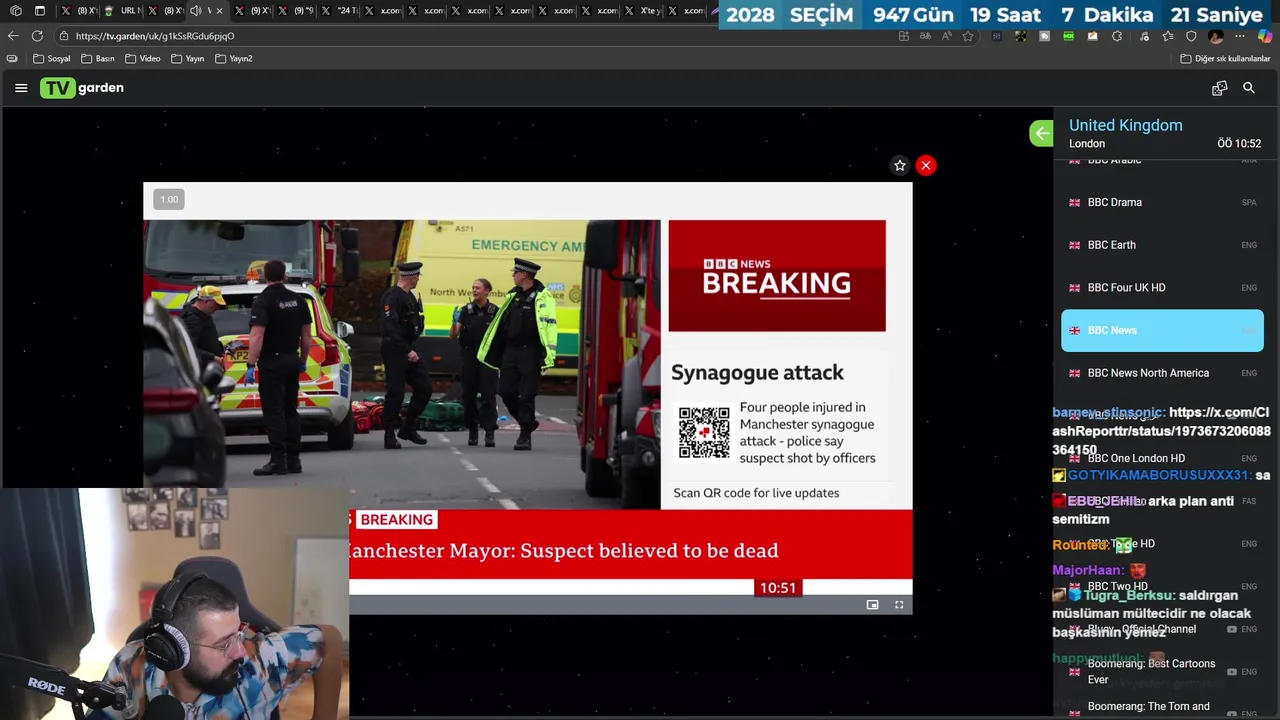Click the BBC News Breaking video frame
Image resolution: width=1280 pixels, height=720 pixels.
coord(528,398)
